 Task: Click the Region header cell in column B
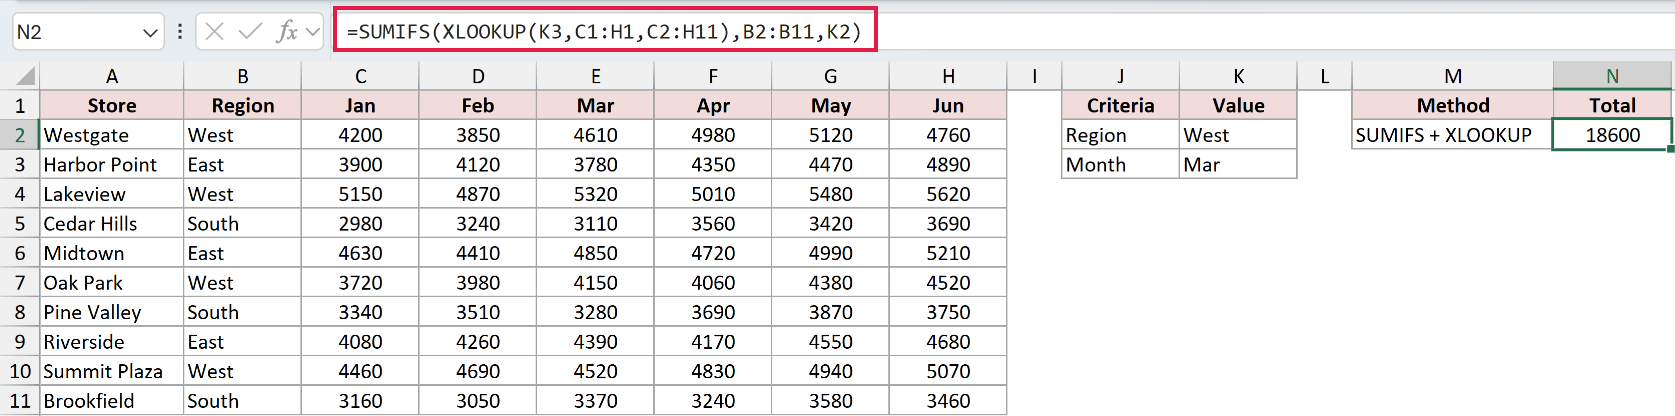(x=243, y=106)
